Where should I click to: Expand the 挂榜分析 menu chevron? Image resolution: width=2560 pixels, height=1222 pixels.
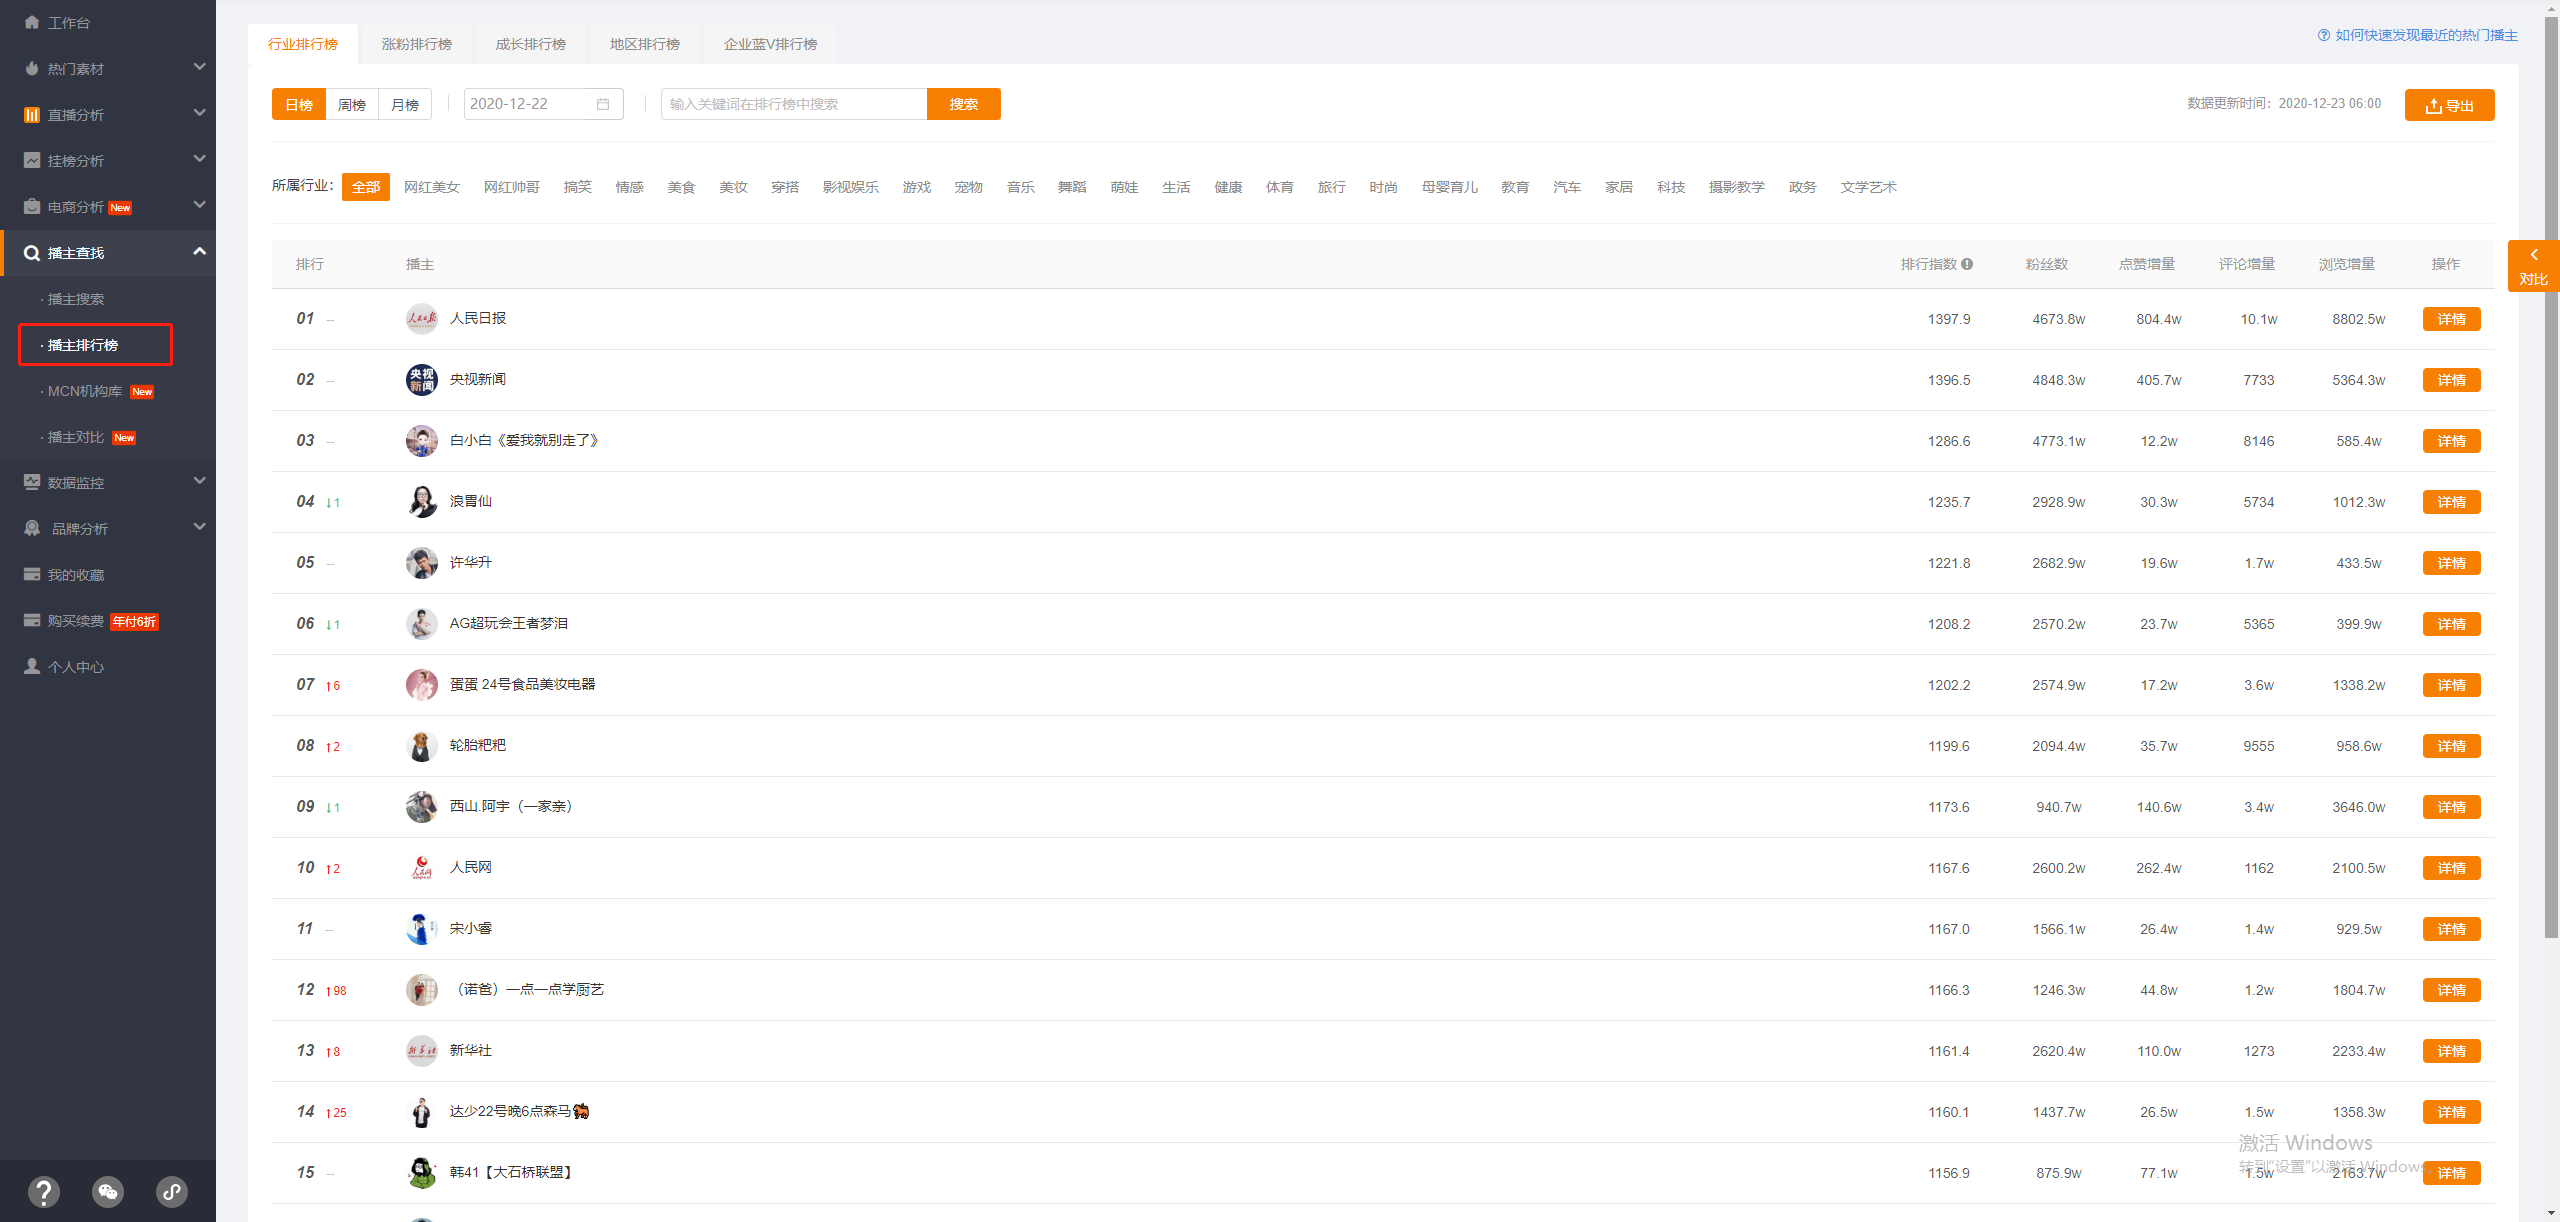pyautogui.click(x=199, y=159)
